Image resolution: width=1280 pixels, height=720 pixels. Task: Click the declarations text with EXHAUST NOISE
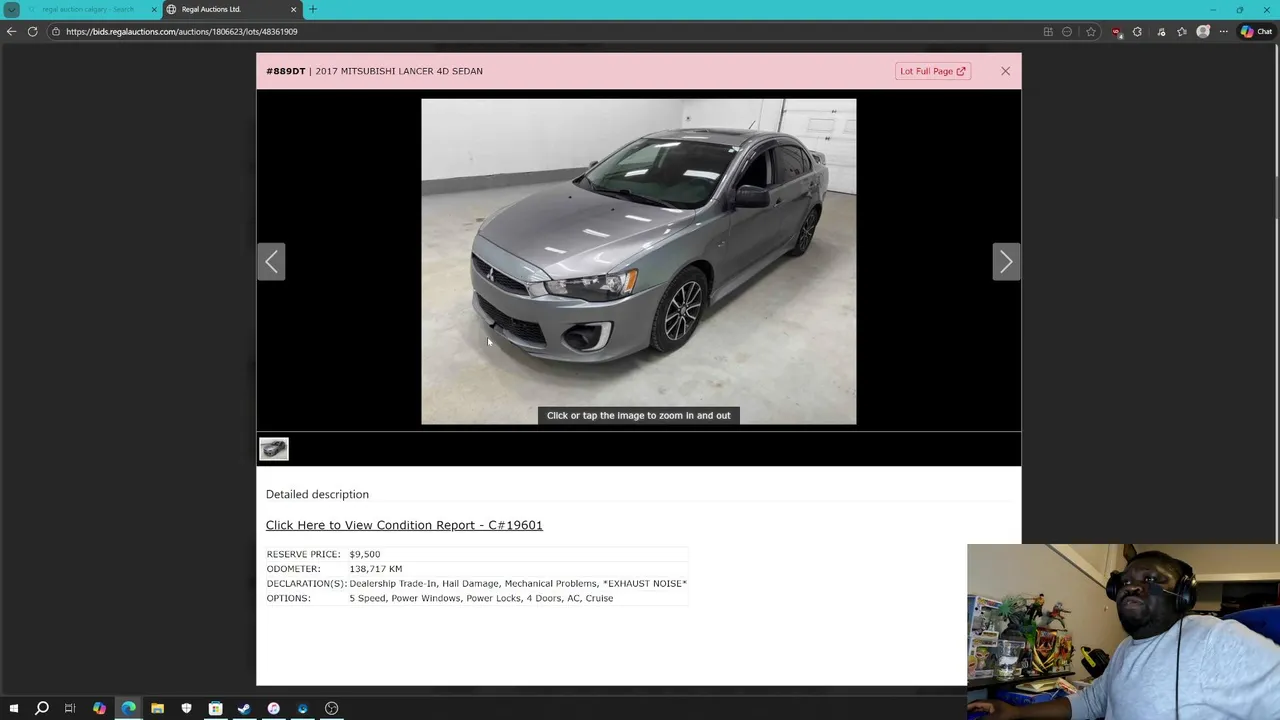point(518,583)
